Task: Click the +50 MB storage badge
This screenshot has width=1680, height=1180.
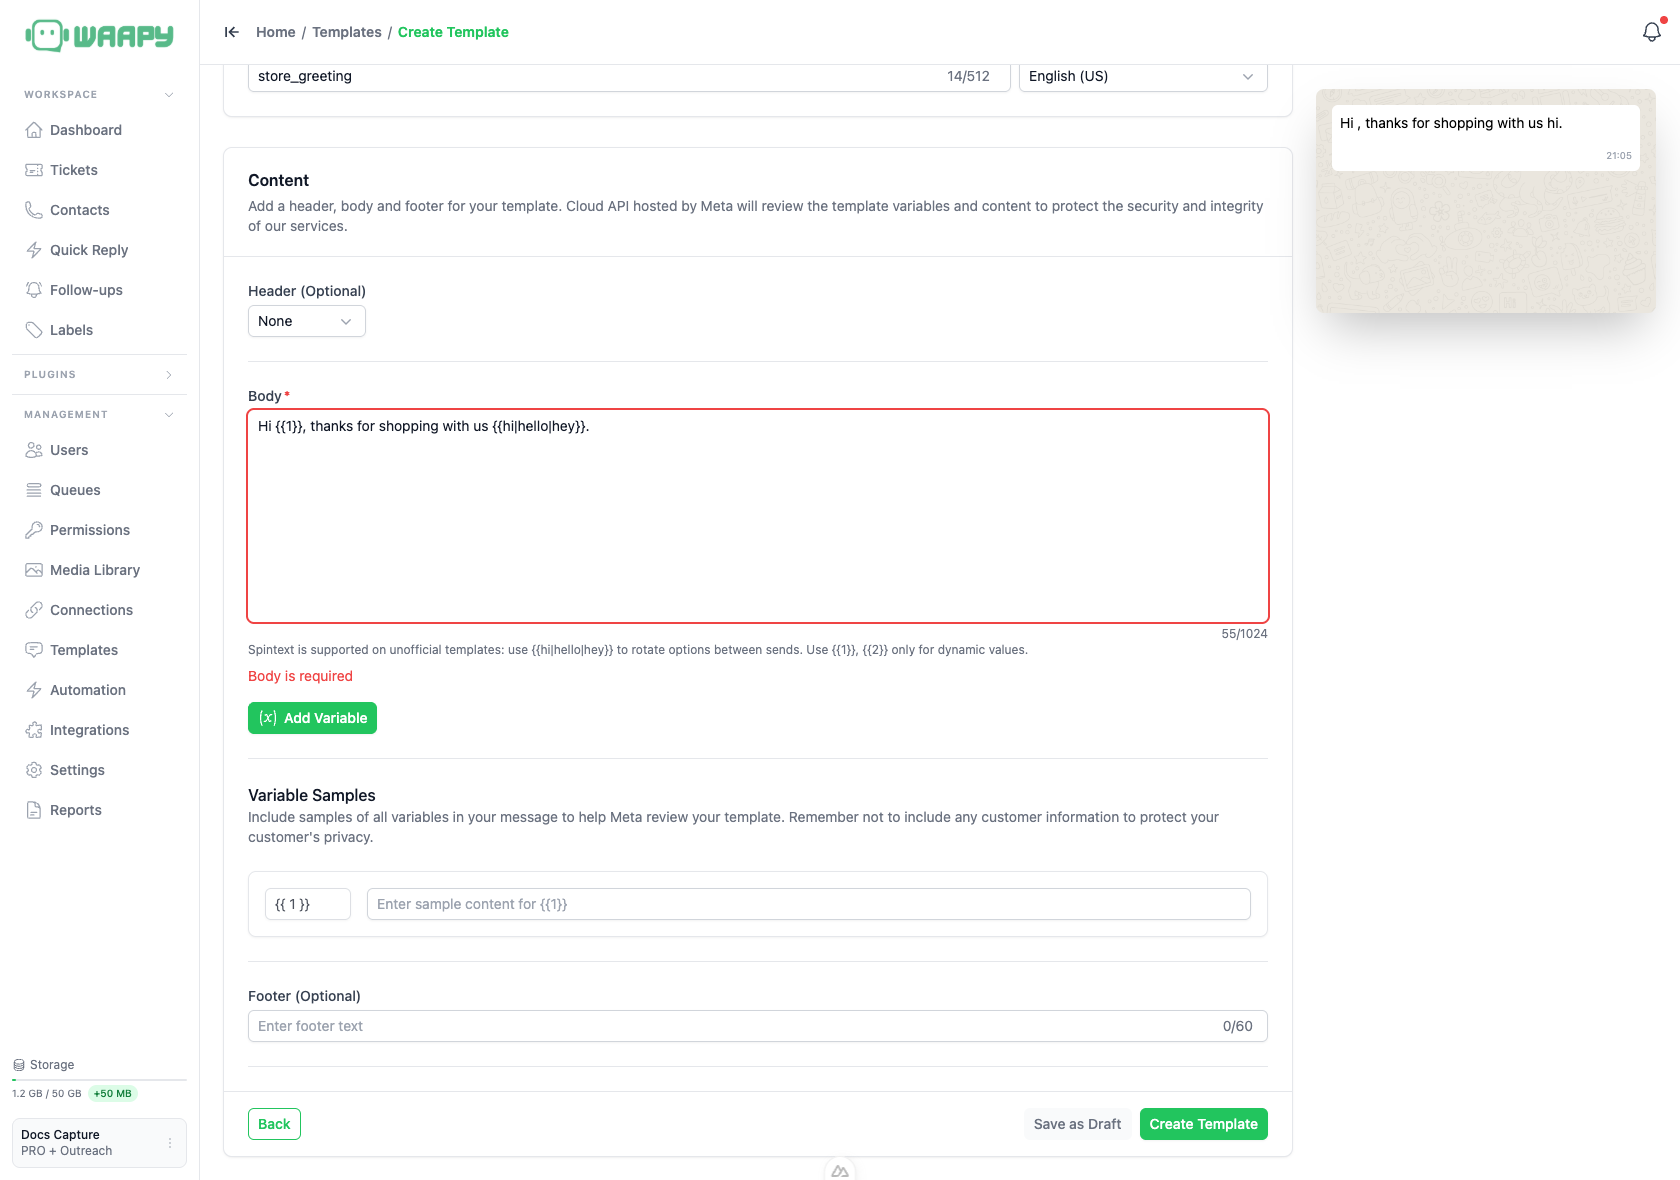Action: coord(113,1094)
